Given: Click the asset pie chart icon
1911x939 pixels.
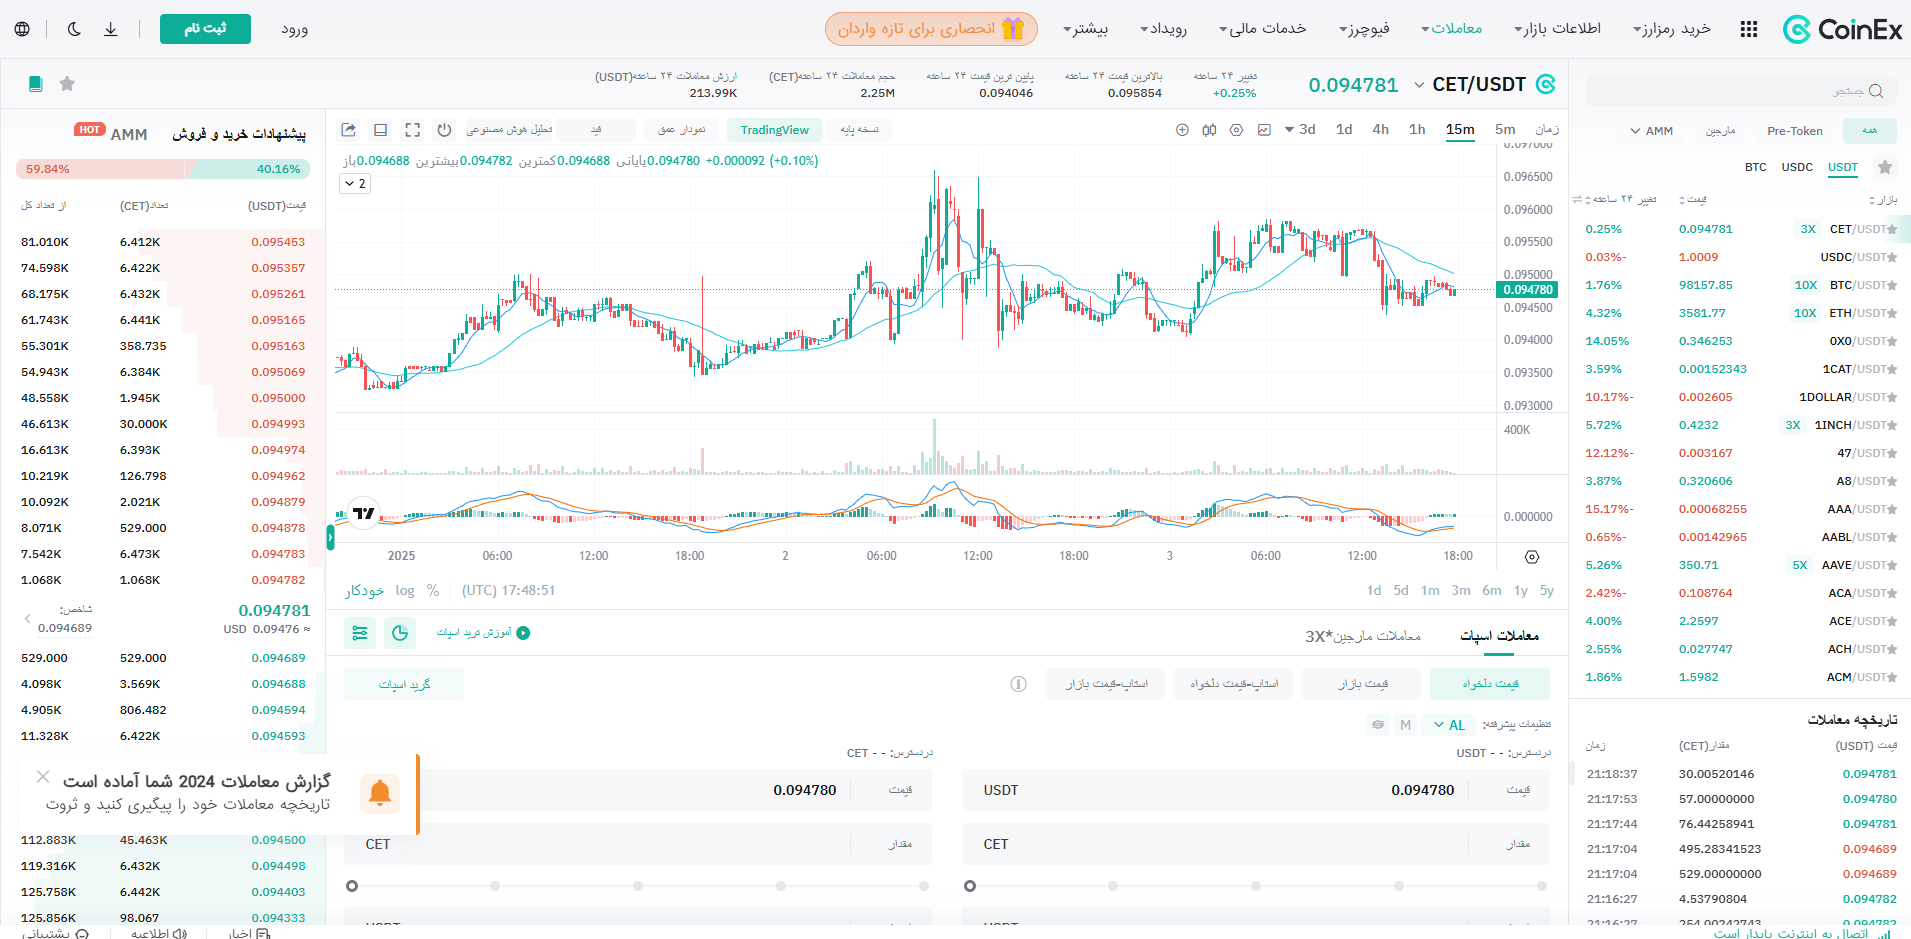Looking at the screenshot, I should (x=400, y=633).
